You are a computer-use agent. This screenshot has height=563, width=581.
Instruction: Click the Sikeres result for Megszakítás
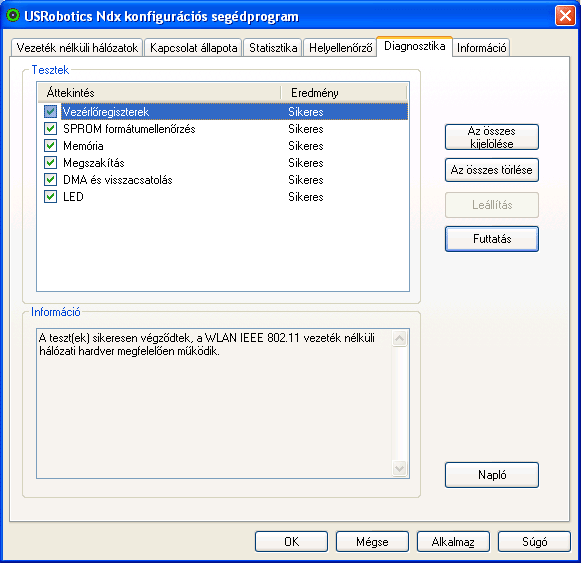pos(306,163)
